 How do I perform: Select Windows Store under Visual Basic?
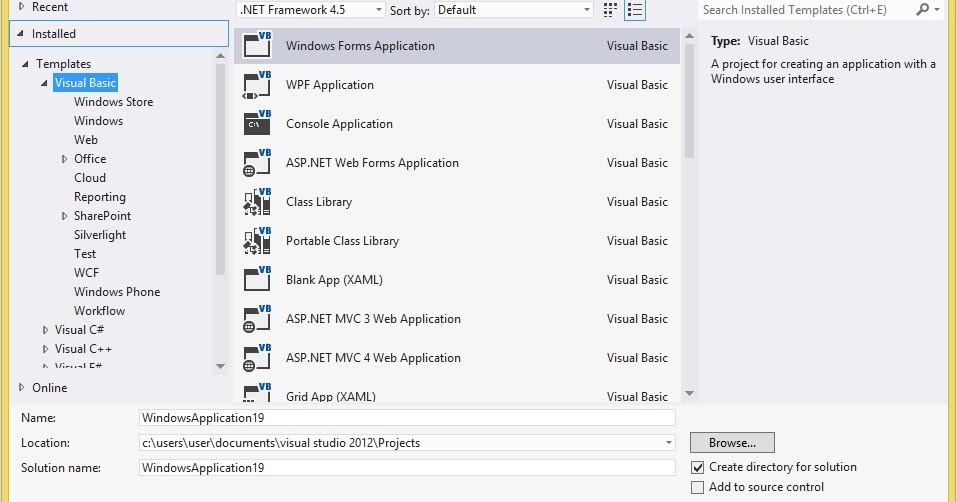coord(114,102)
